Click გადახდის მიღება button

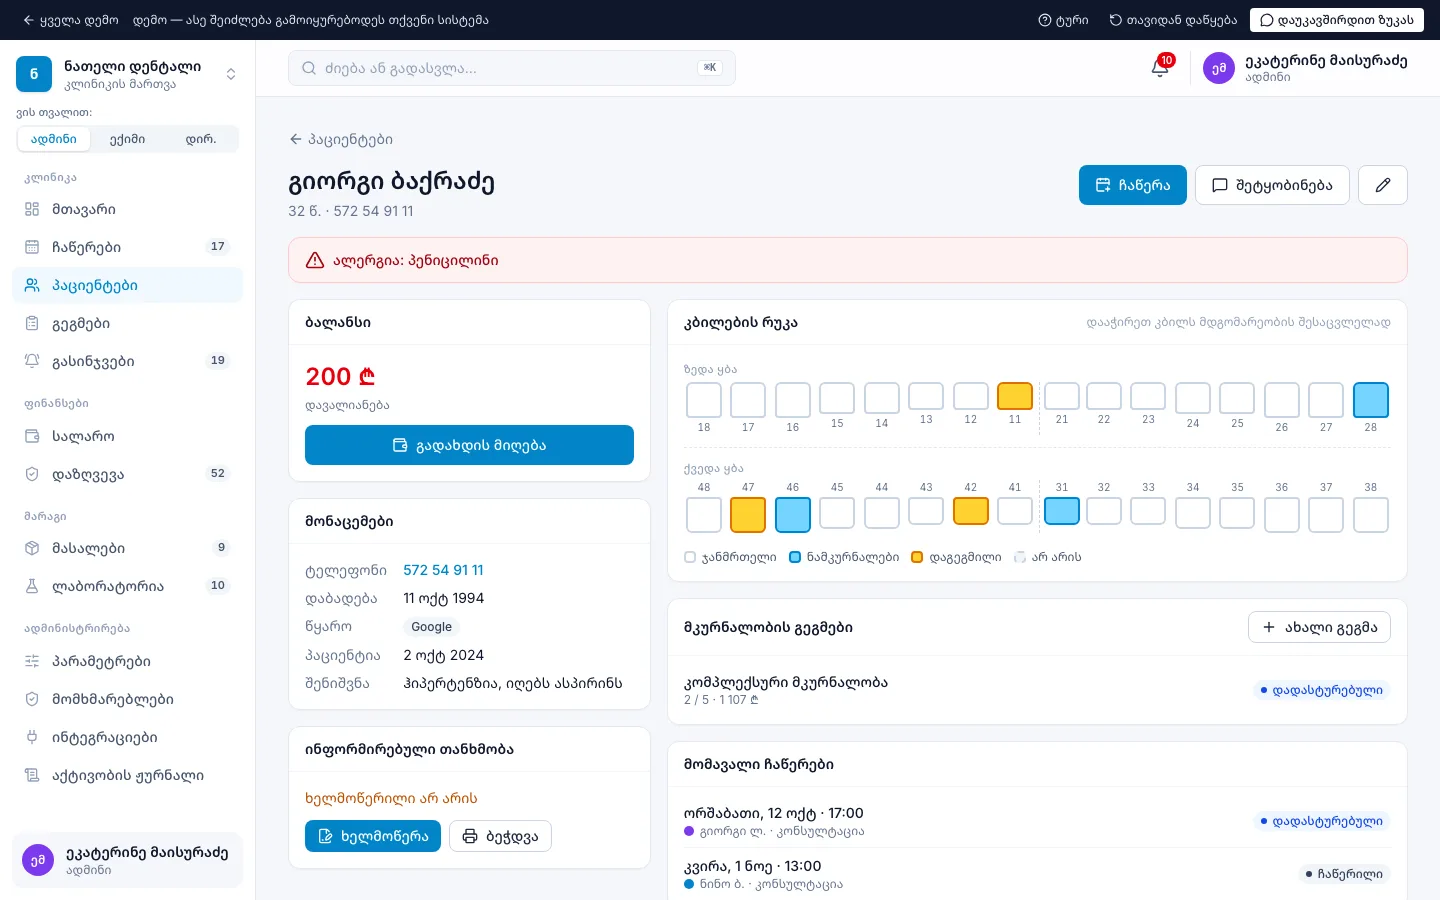[469, 445]
